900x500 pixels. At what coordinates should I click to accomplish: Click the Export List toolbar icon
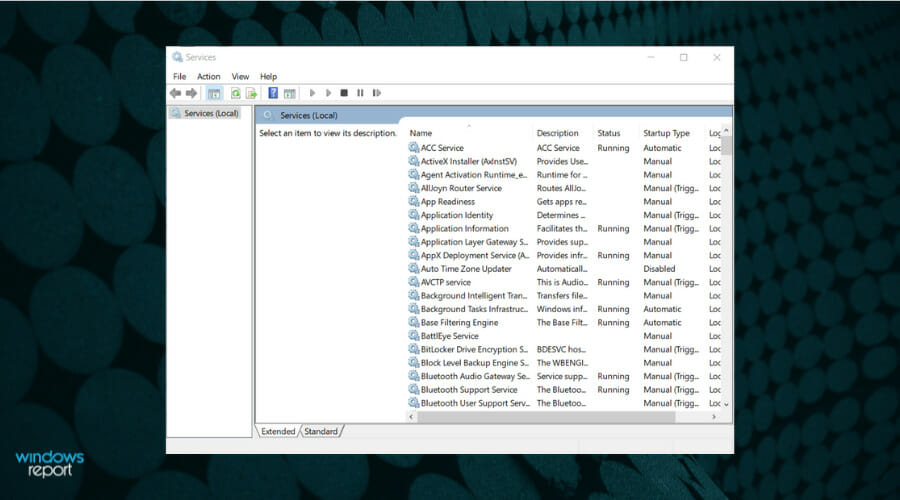pos(252,93)
